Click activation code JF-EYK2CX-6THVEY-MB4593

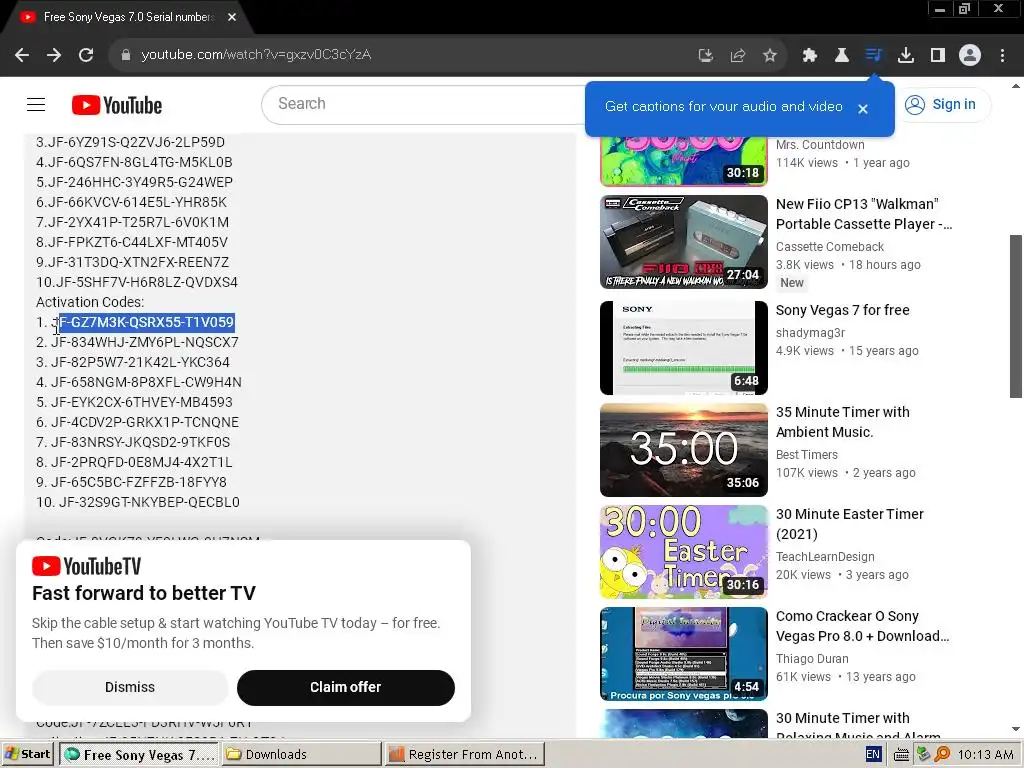[142, 402]
